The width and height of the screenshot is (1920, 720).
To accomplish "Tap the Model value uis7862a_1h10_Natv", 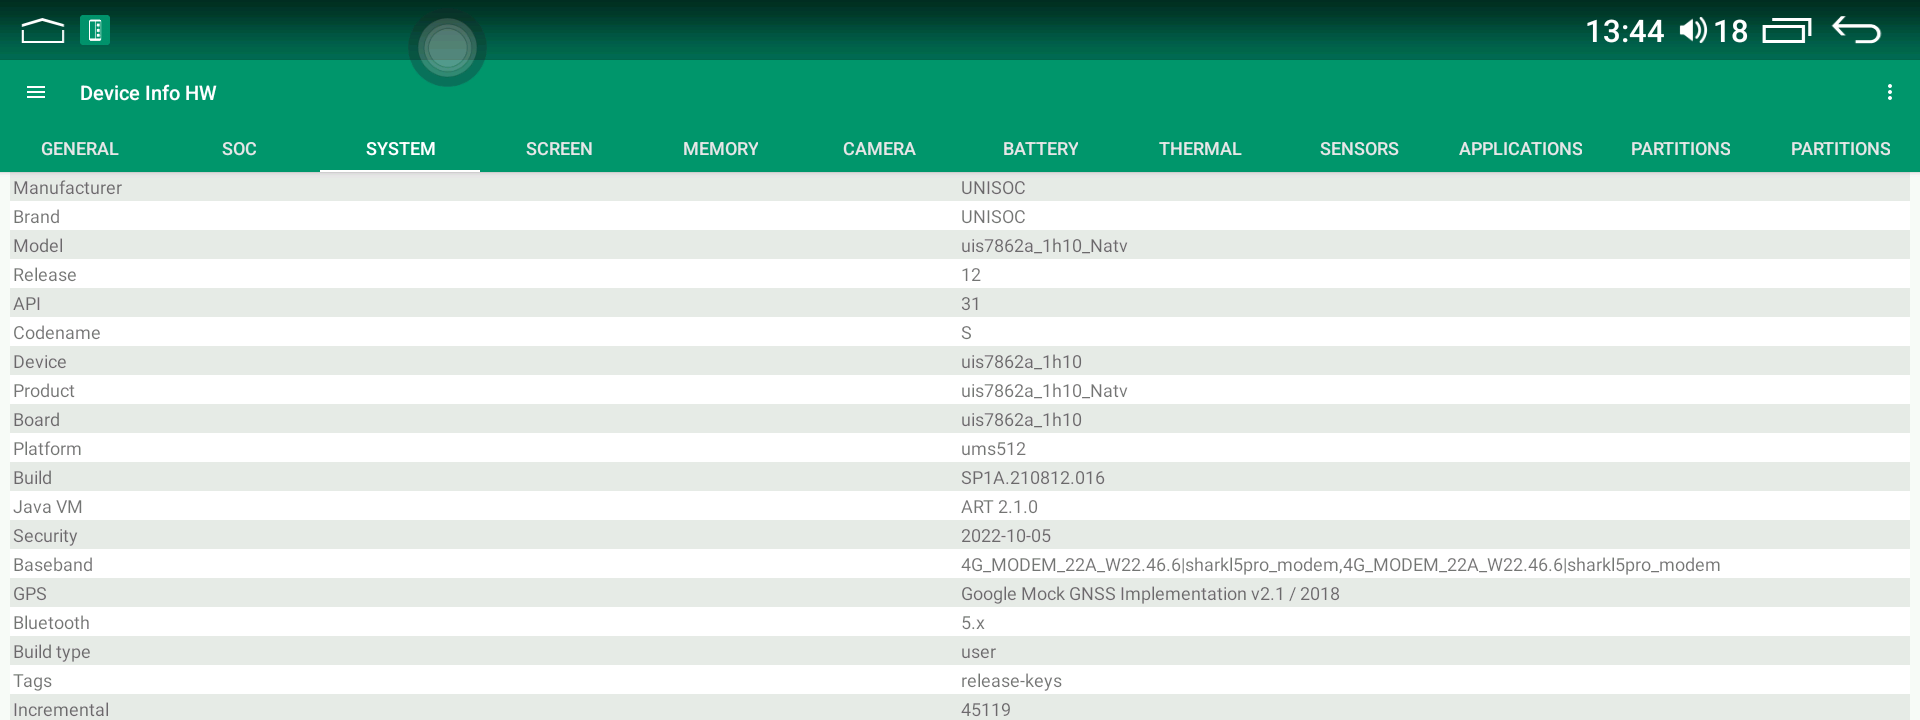I will 1044,246.
